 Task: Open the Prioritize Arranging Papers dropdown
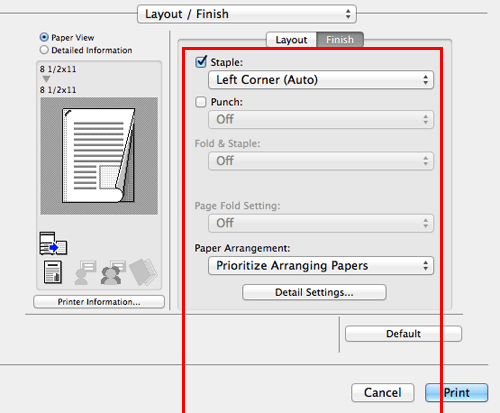pyautogui.click(x=321, y=266)
